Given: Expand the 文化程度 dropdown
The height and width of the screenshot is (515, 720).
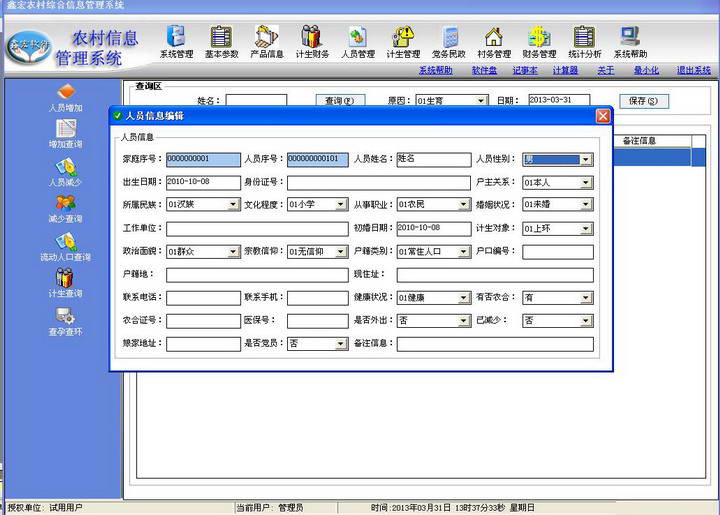Looking at the screenshot, I should pos(341,204).
